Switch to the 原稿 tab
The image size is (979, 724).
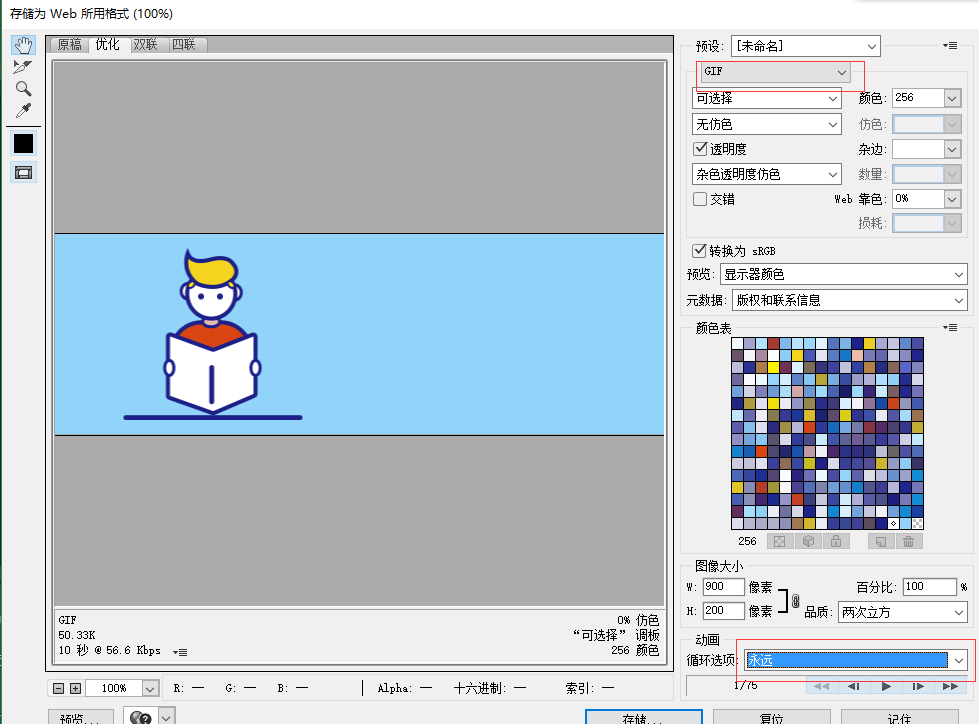click(x=70, y=44)
